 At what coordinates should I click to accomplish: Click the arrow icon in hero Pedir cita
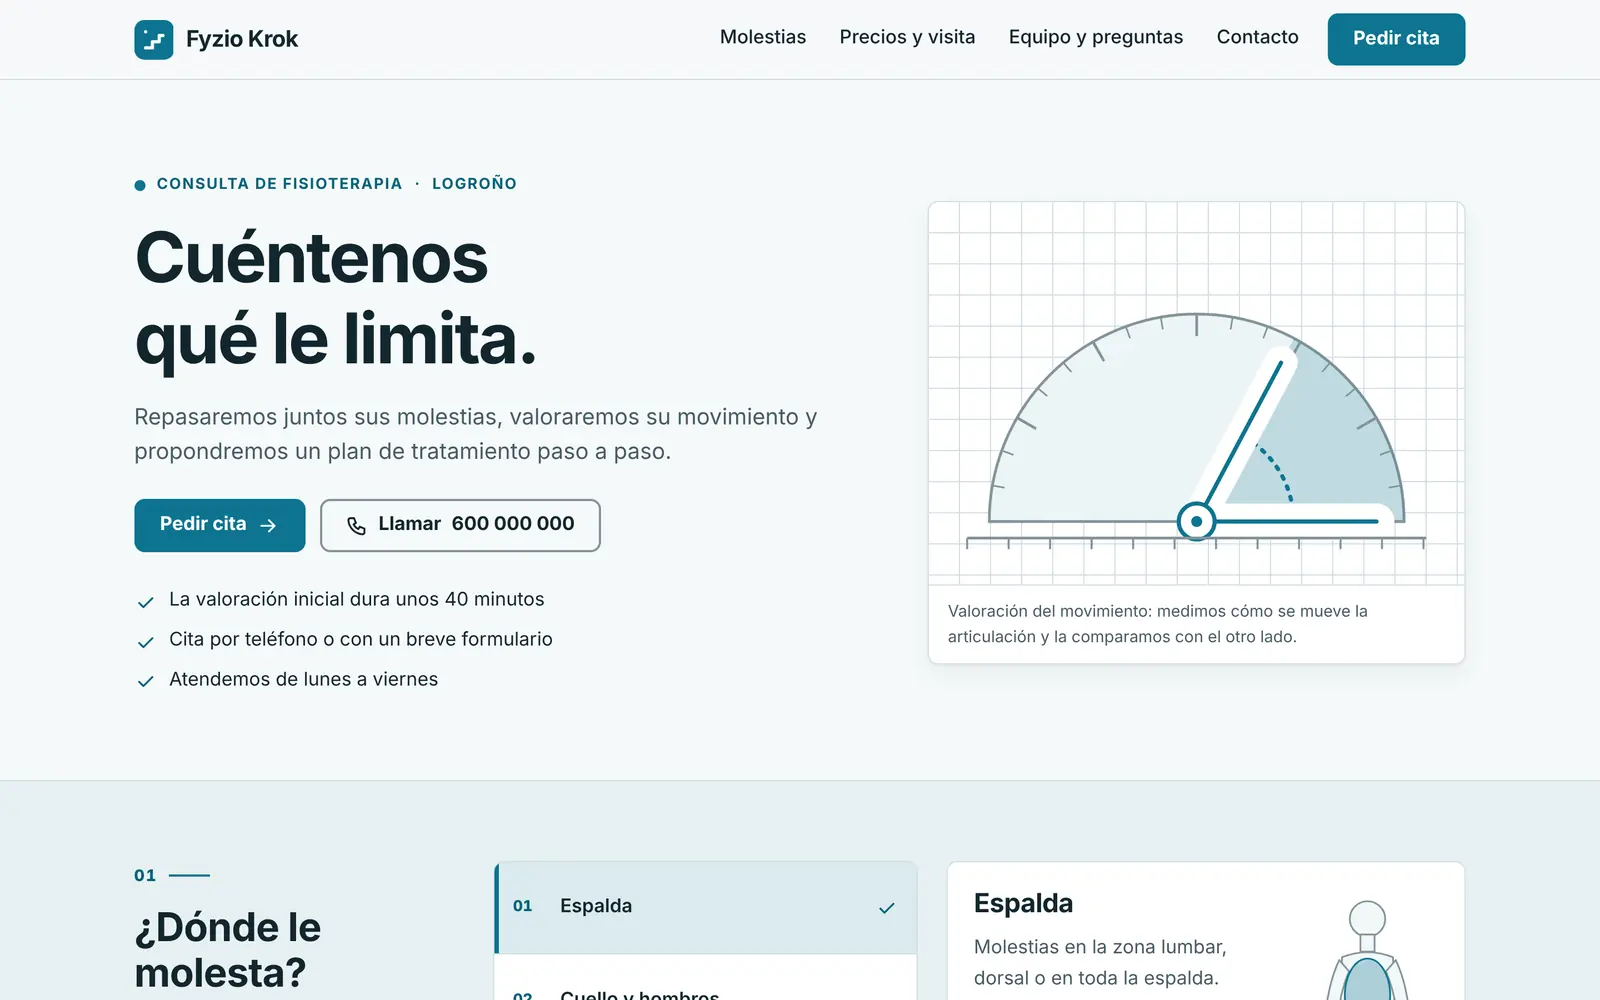(x=268, y=525)
